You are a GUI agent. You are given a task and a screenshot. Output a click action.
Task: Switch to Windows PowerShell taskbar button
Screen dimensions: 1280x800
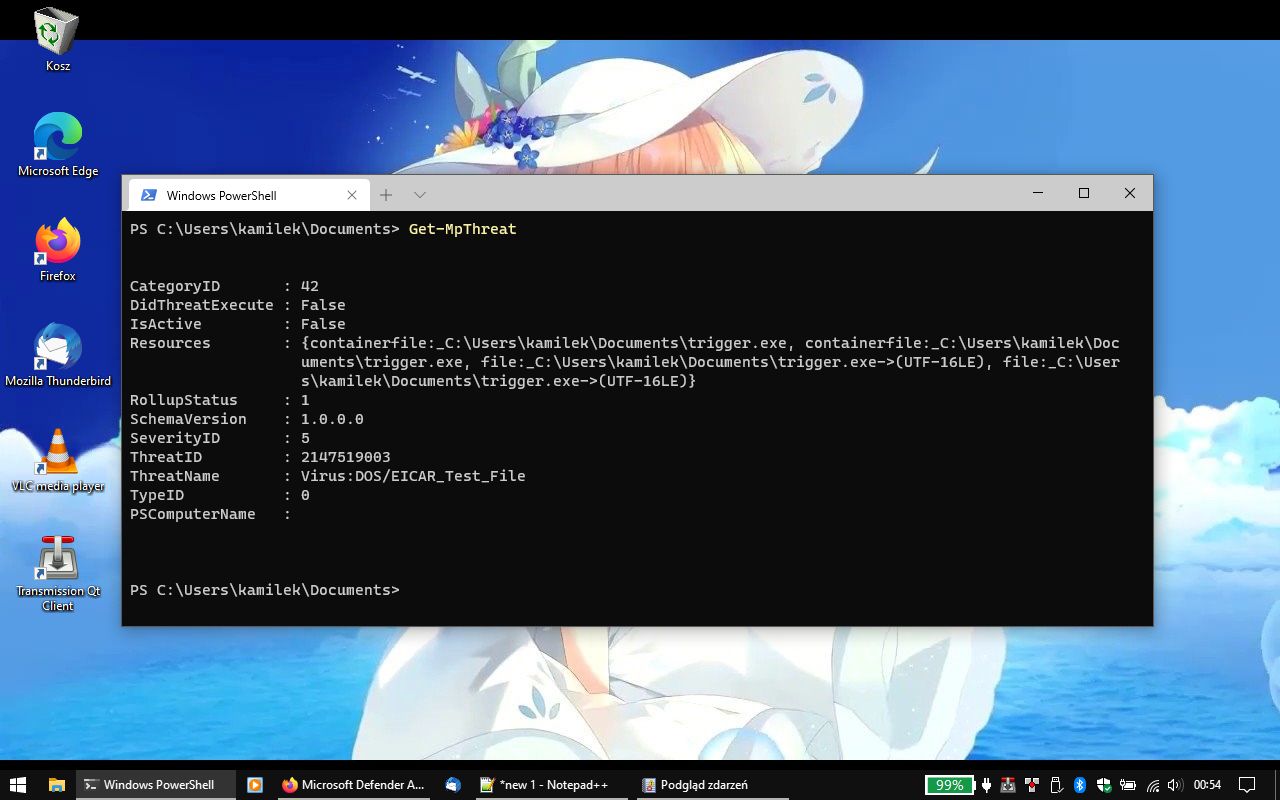tap(156, 785)
